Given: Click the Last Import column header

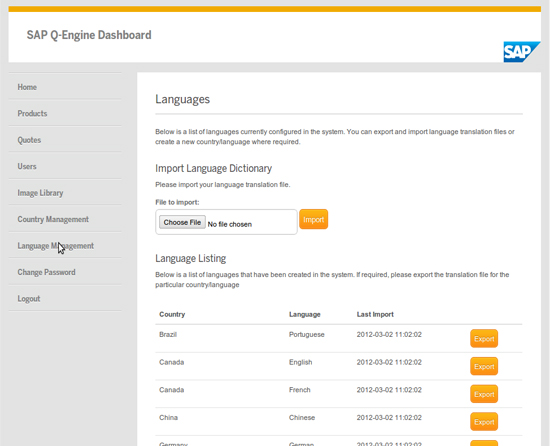Looking at the screenshot, I should pos(375,314).
